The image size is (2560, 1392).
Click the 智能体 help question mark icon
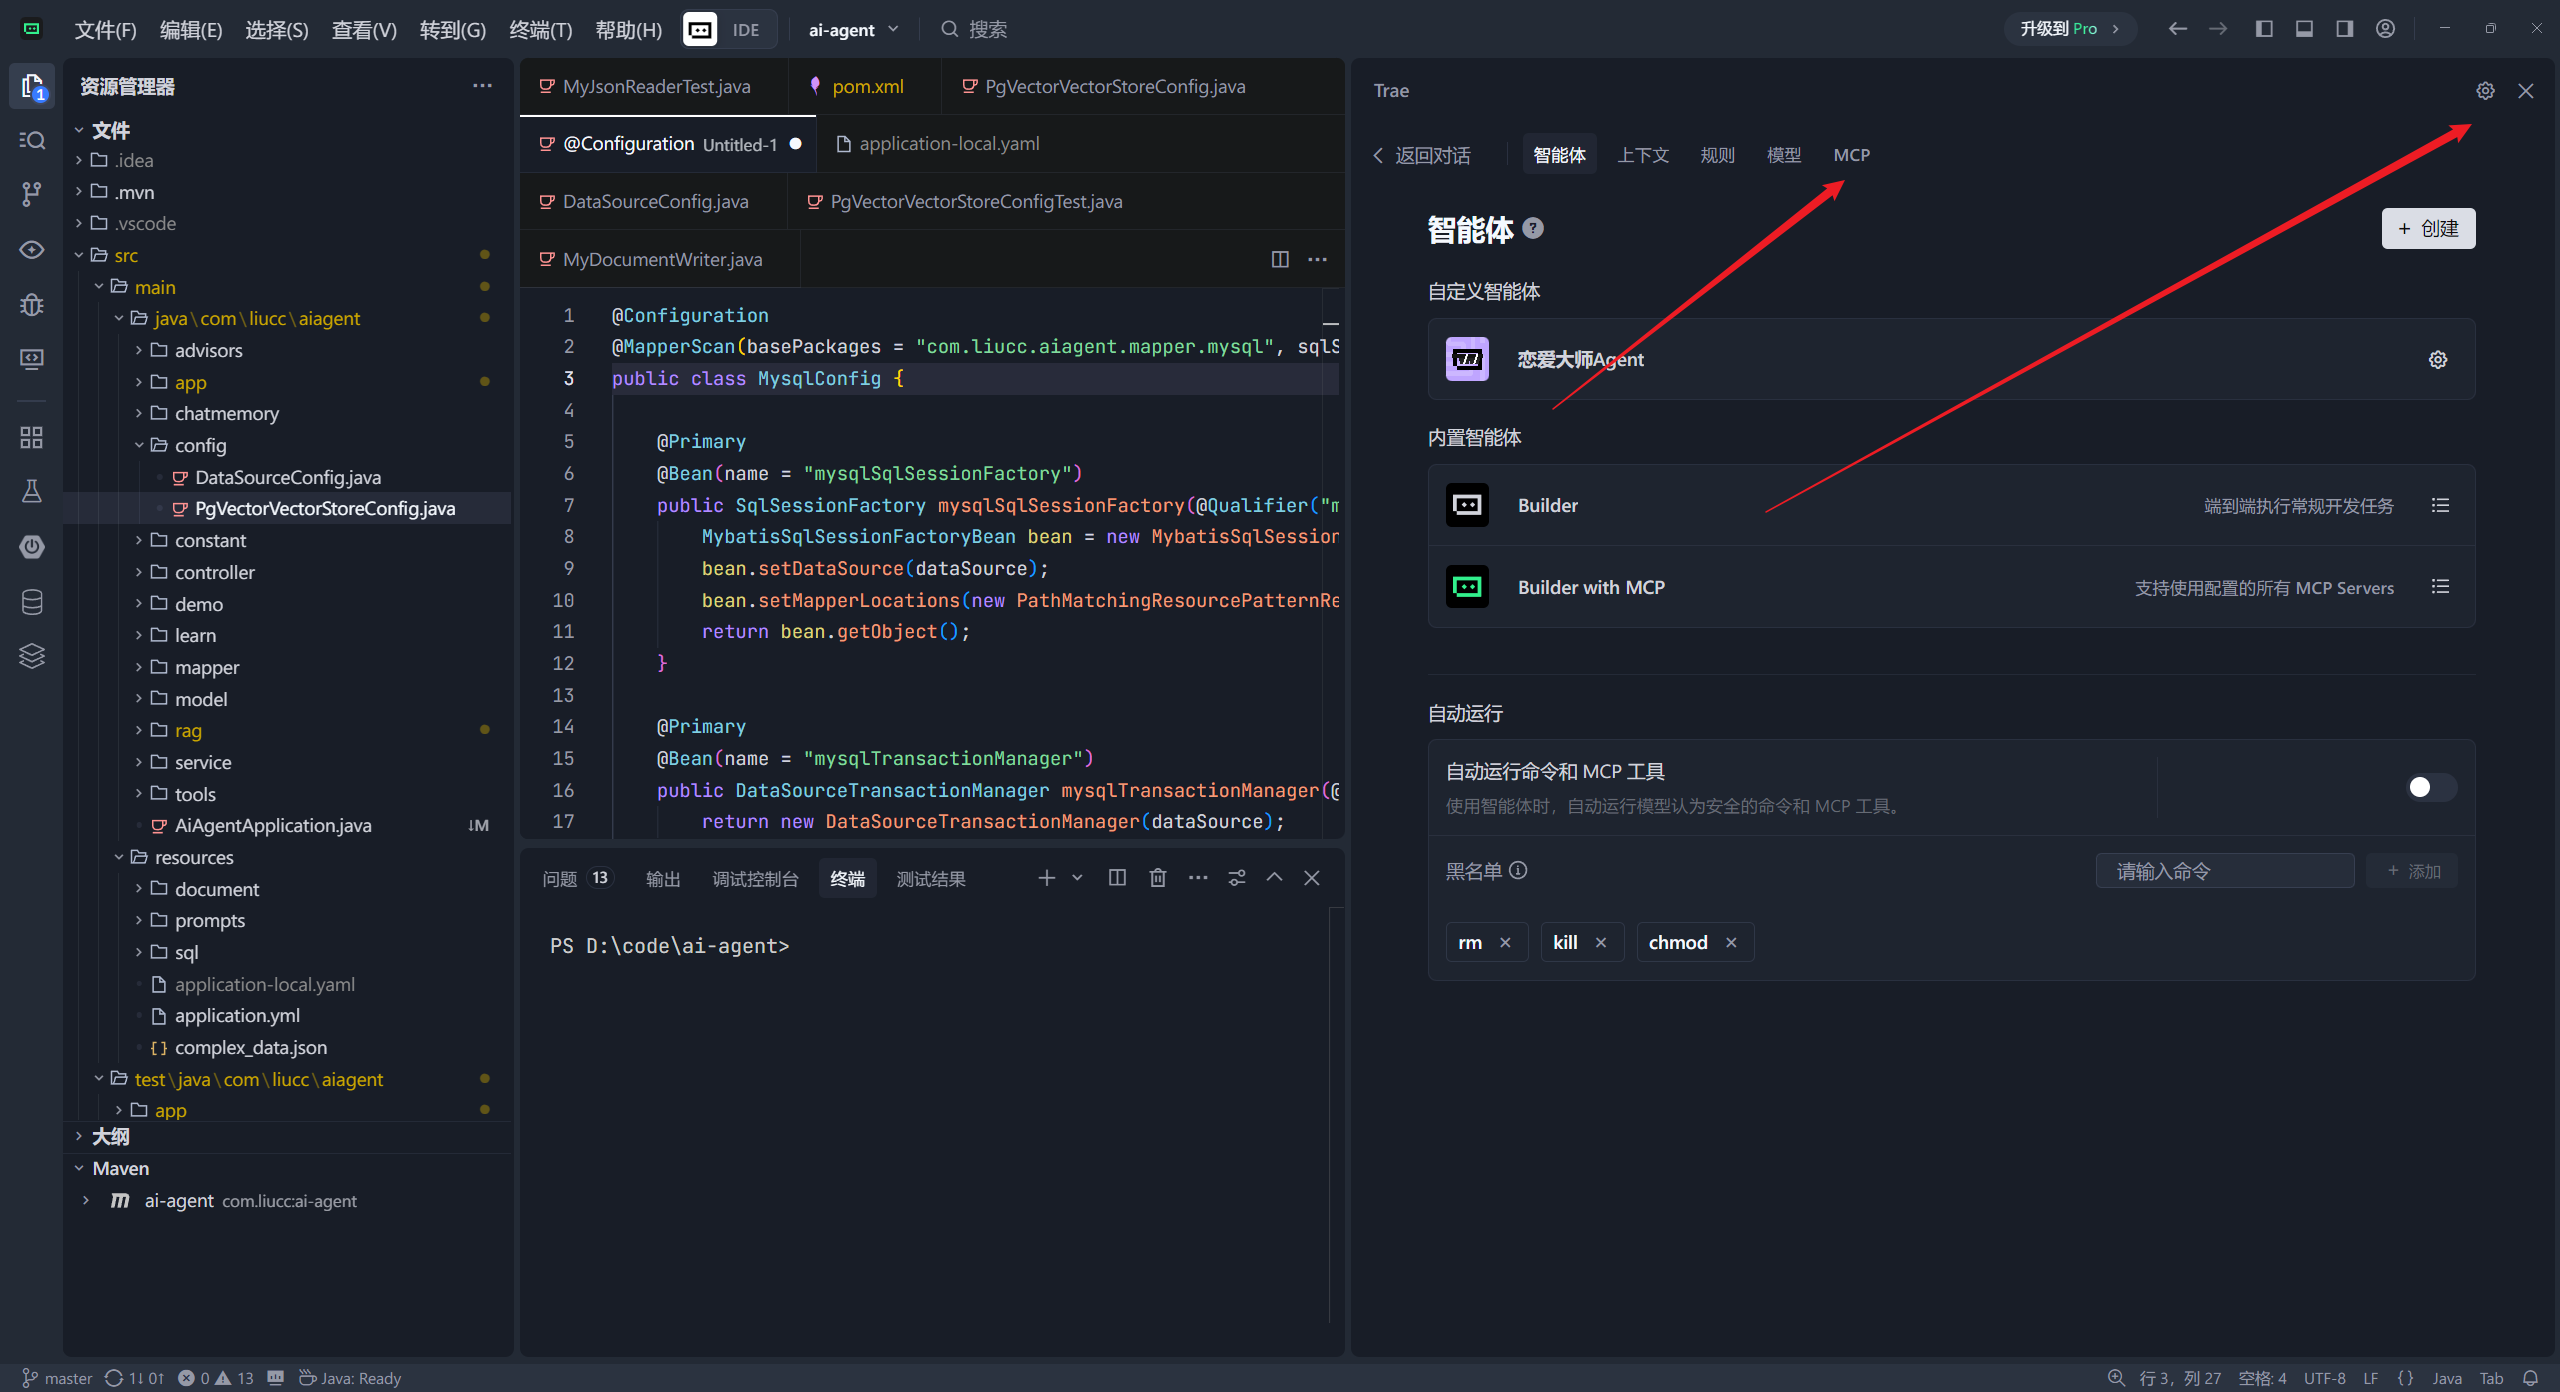[1533, 229]
